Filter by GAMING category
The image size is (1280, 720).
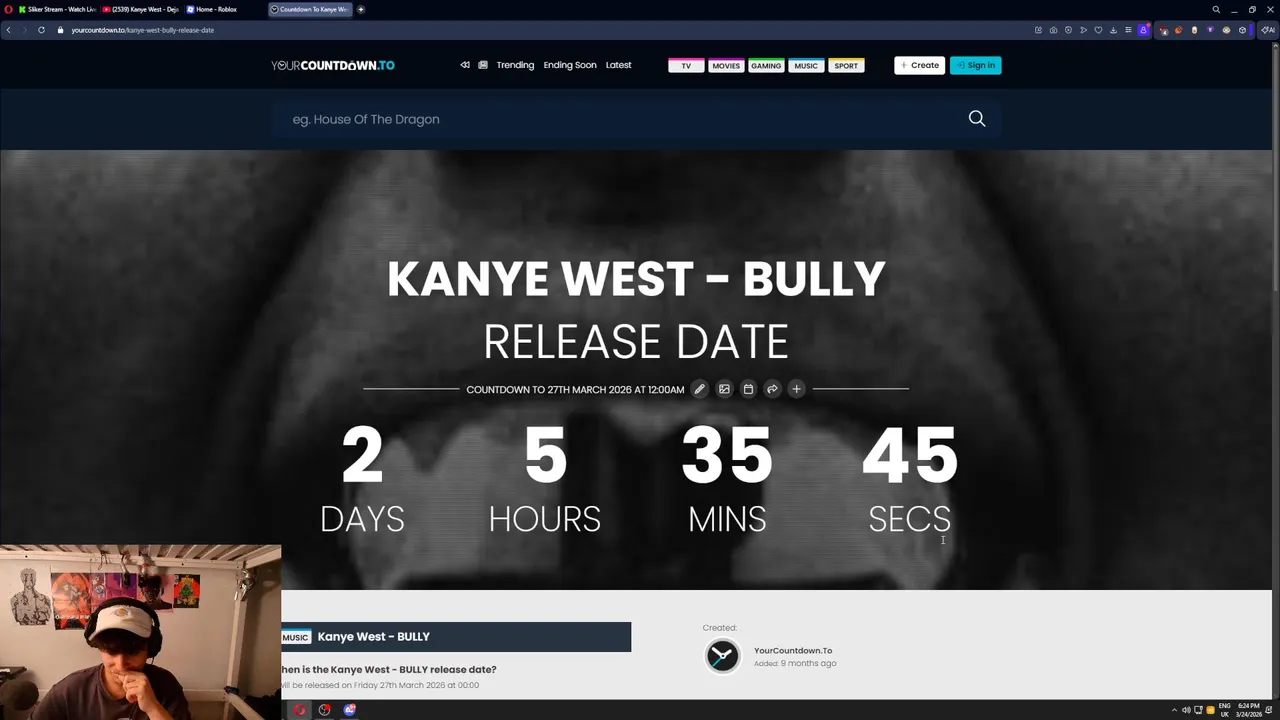(766, 66)
